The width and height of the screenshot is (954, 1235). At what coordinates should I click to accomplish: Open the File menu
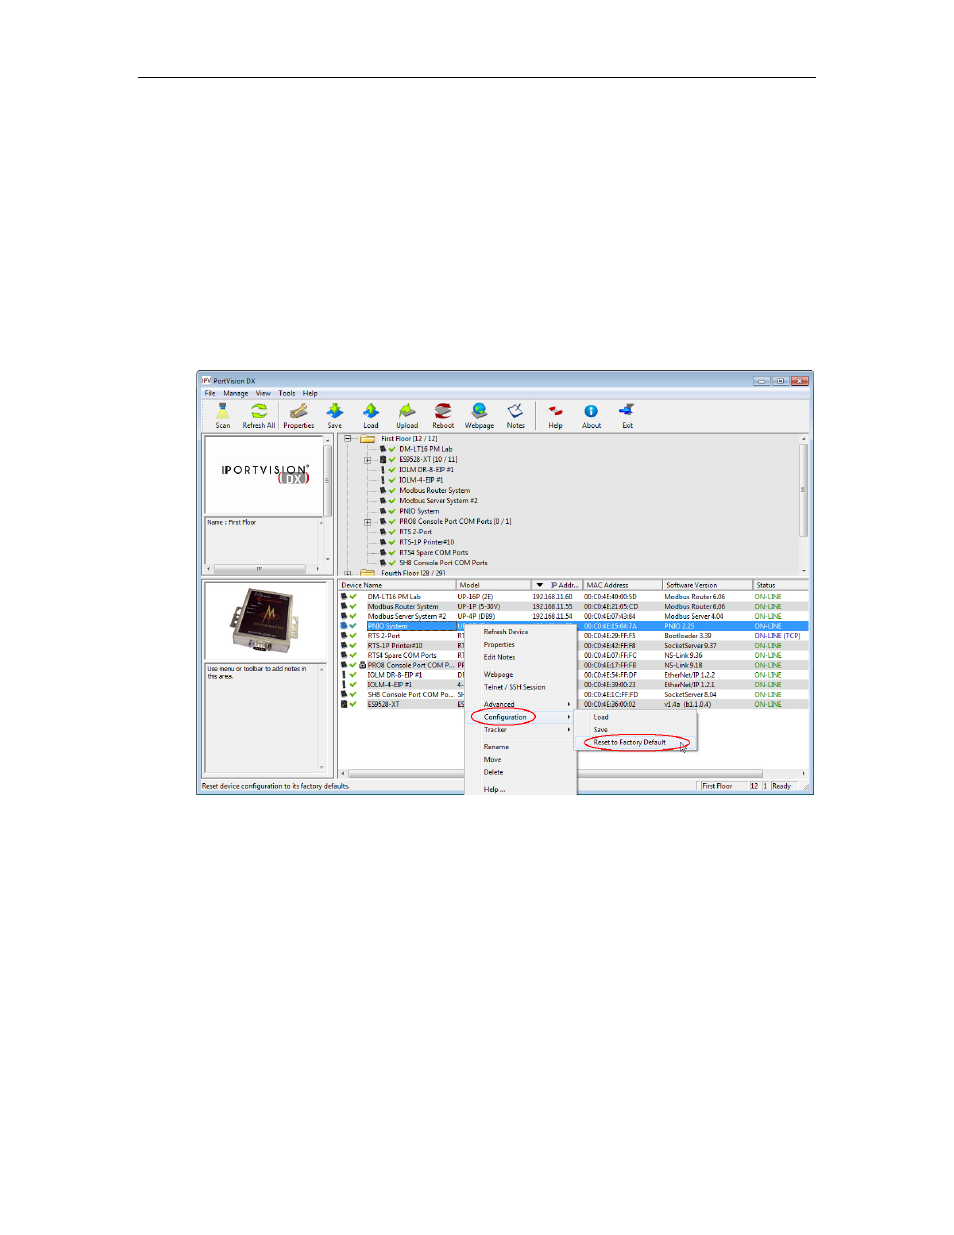210,394
